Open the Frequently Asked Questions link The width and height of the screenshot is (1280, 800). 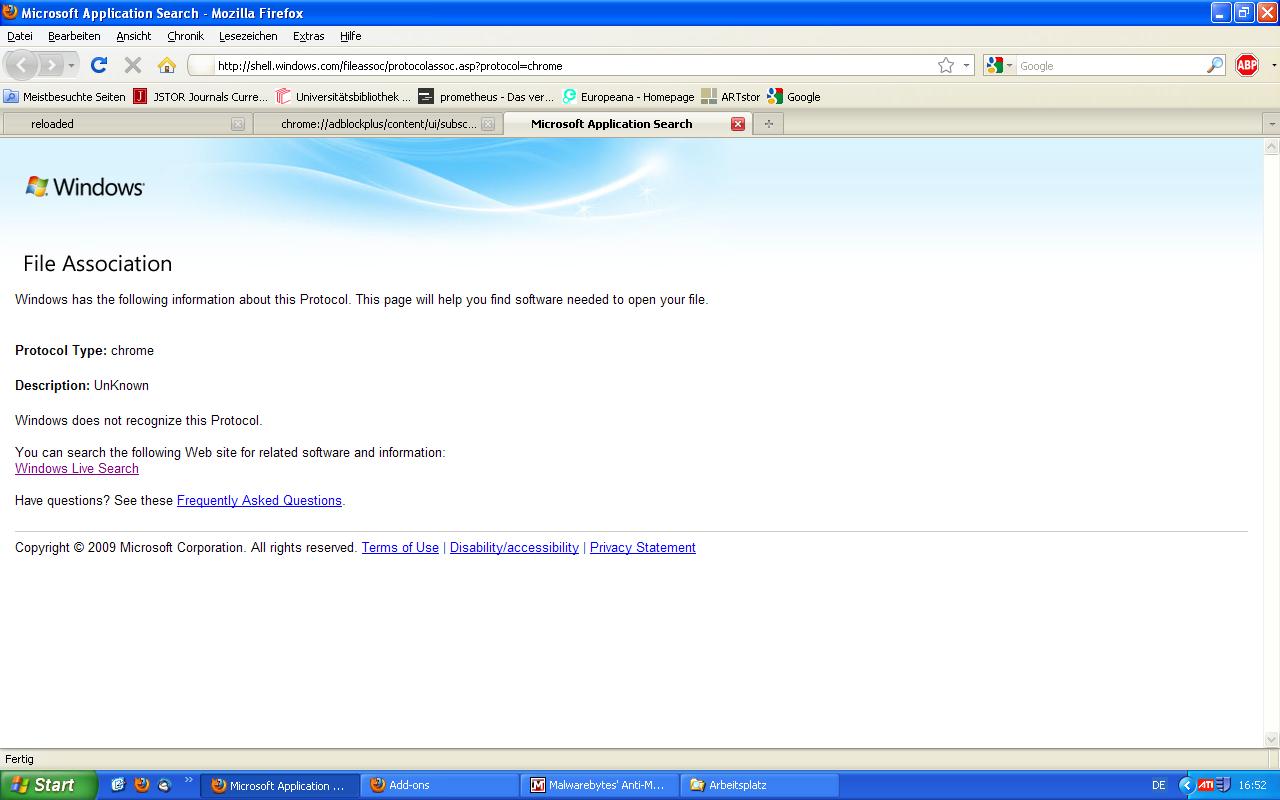pyautogui.click(x=259, y=501)
